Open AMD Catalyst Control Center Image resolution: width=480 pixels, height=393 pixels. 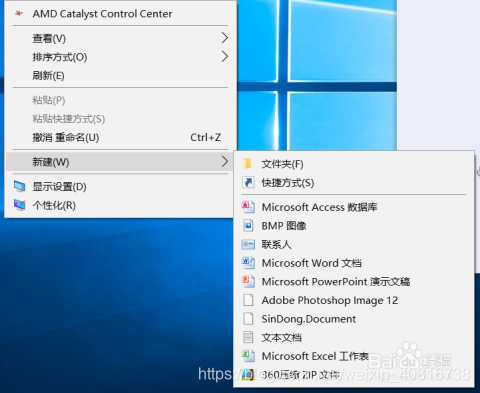click(x=120, y=14)
